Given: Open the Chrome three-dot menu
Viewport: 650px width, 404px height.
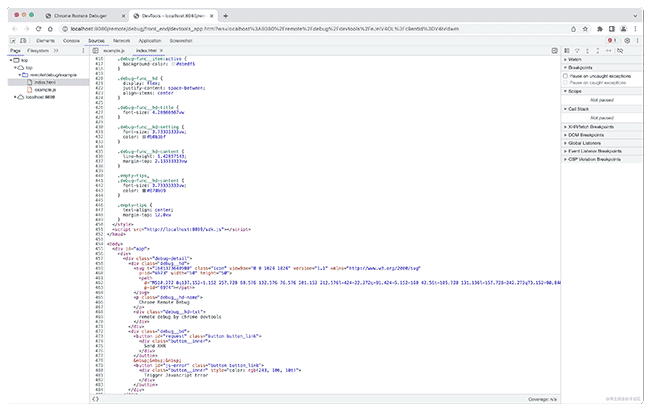Looking at the screenshot, I should click(x=635, y=29).
